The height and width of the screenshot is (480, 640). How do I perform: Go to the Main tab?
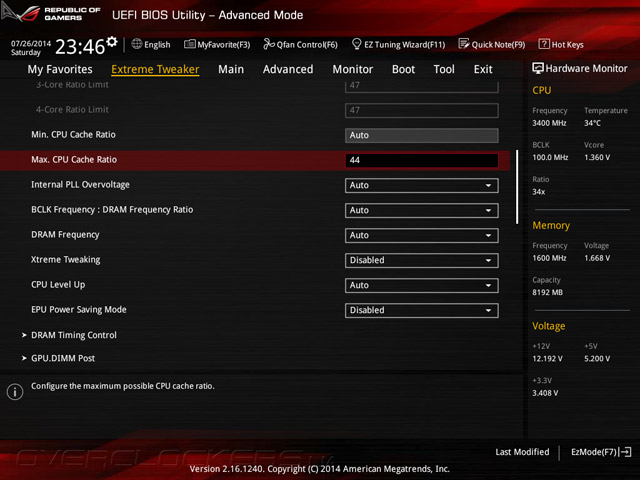[x=231, y=69]
